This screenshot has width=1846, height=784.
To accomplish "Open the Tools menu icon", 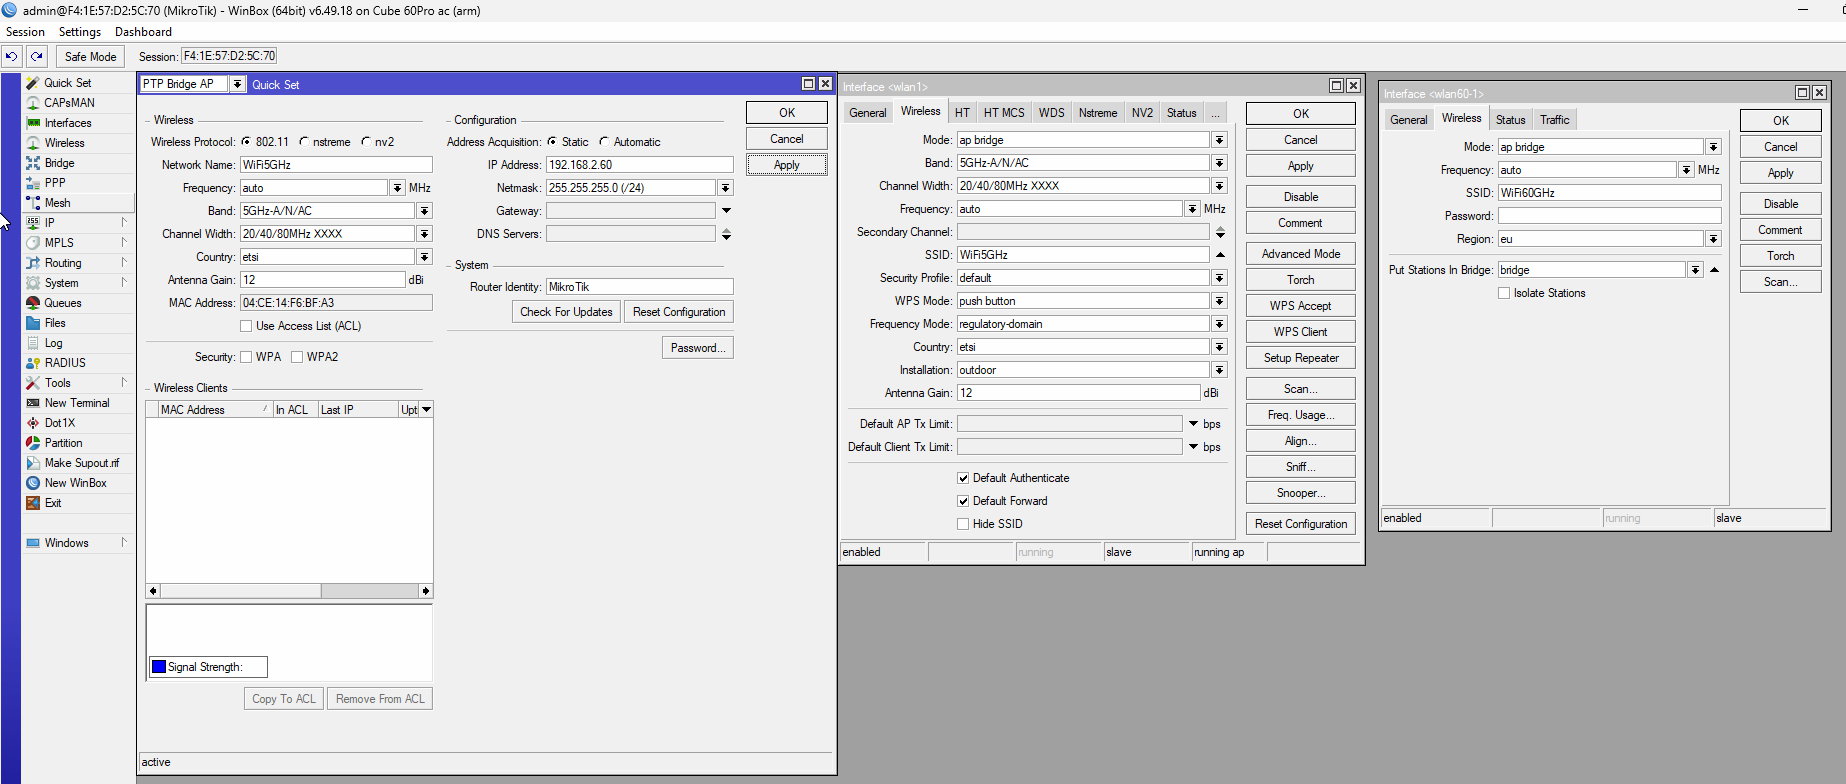I will (x=33, y=383).
